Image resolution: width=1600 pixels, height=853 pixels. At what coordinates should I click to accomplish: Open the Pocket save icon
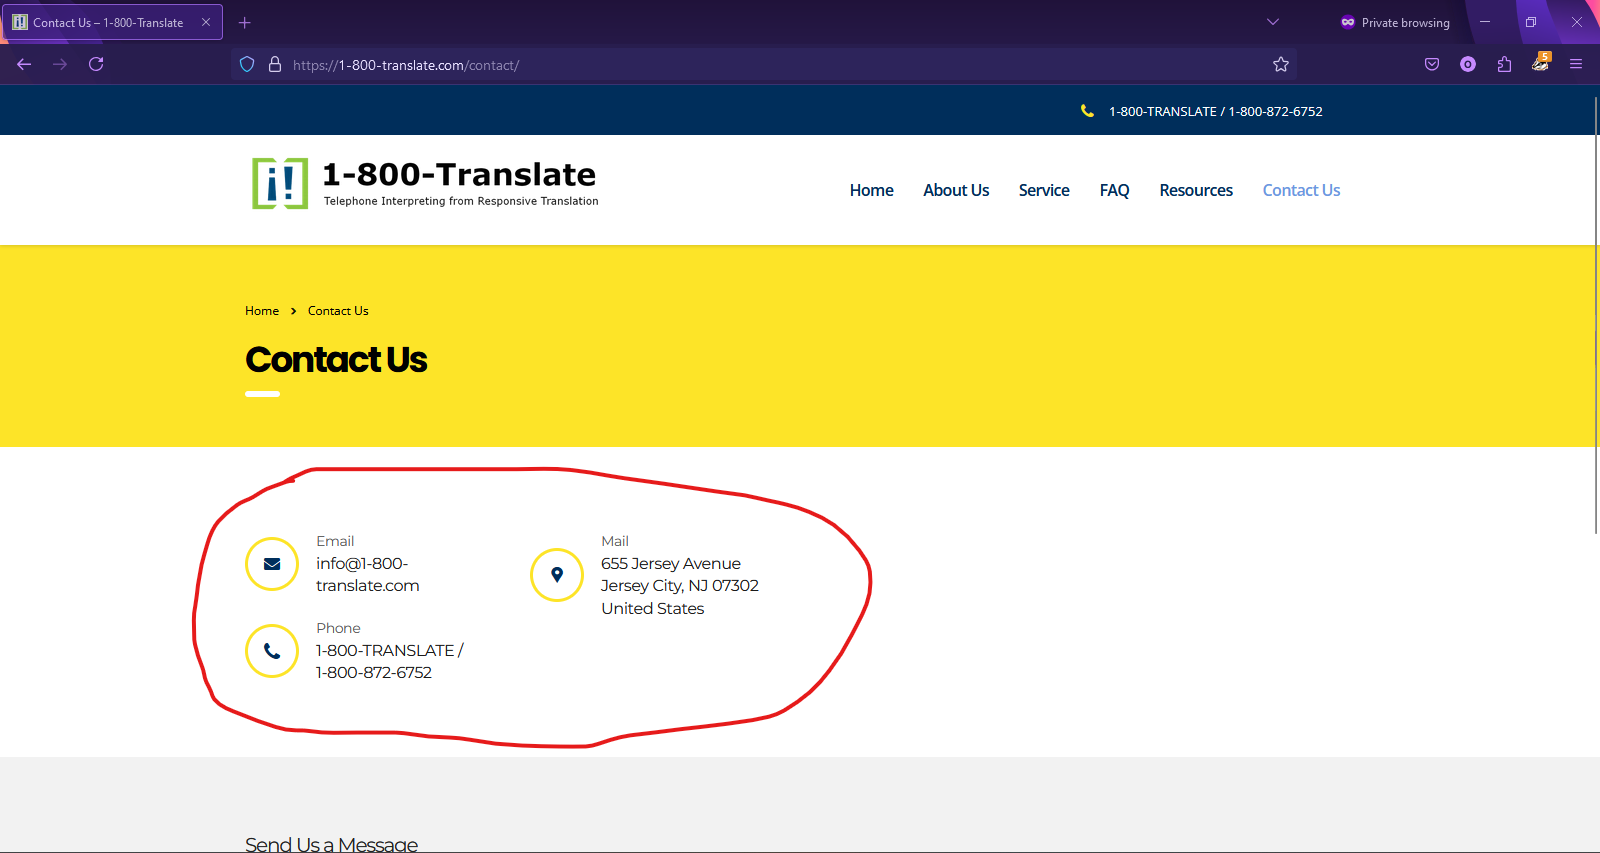point(1432,65)
